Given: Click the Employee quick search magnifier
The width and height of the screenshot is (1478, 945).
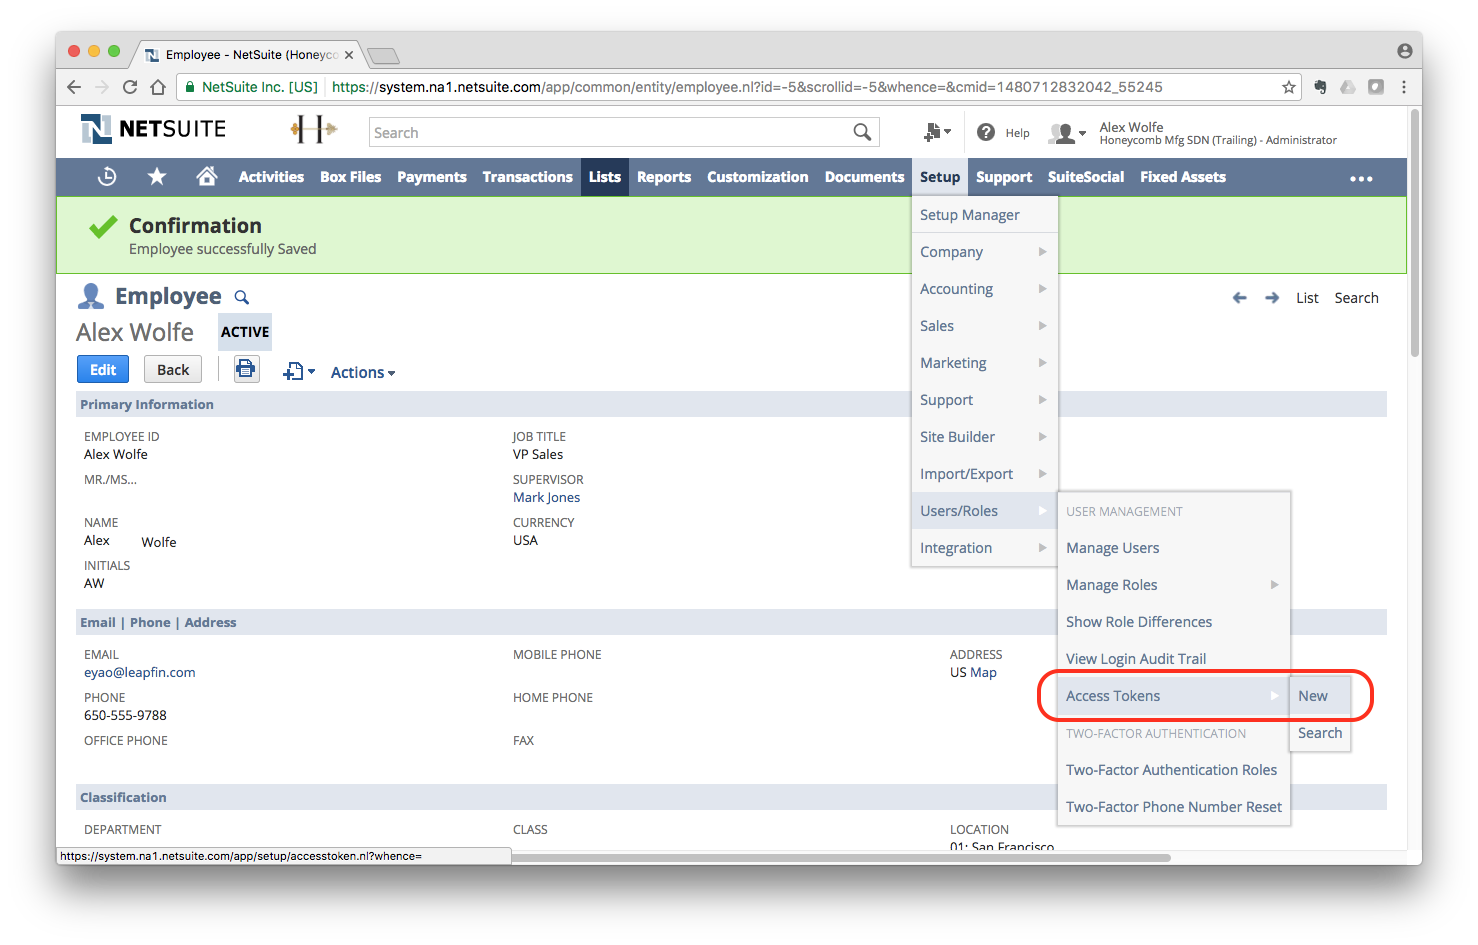Looking at the screenshot, I should 242,297.
